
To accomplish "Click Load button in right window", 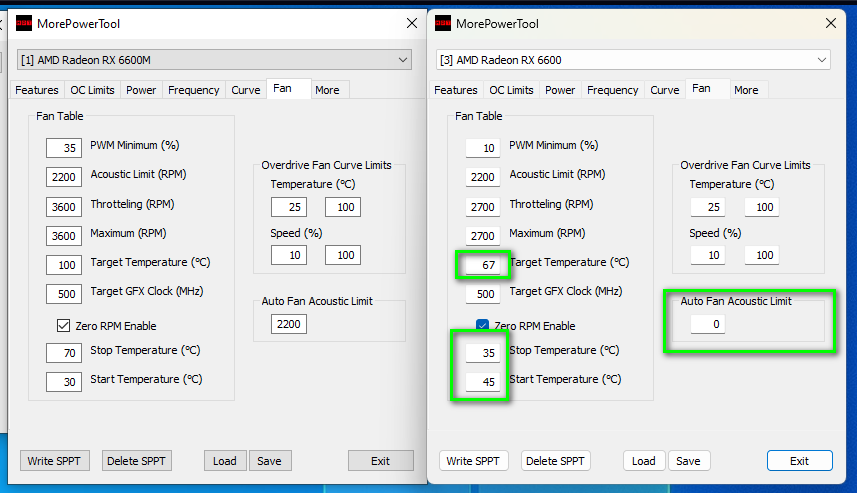I will (x=644, y=461).
